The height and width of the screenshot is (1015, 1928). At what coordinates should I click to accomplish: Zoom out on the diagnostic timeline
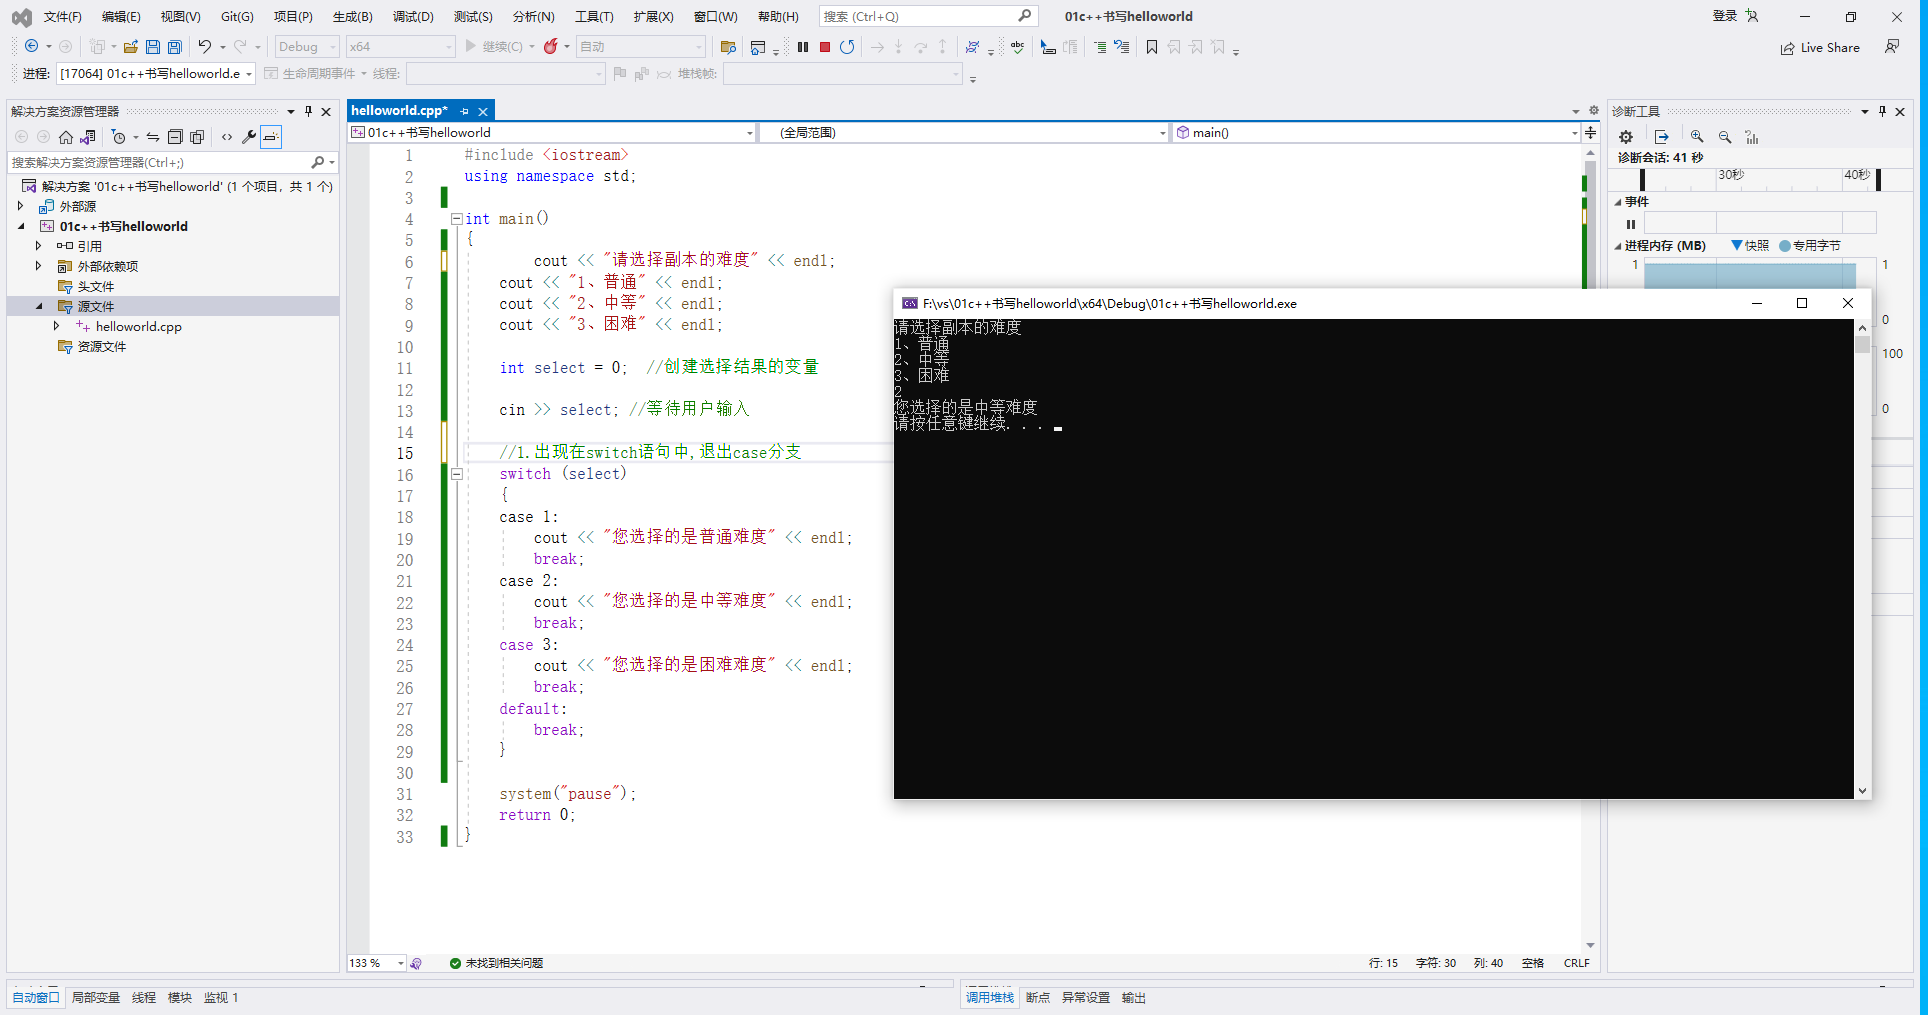coord(1725,137)
